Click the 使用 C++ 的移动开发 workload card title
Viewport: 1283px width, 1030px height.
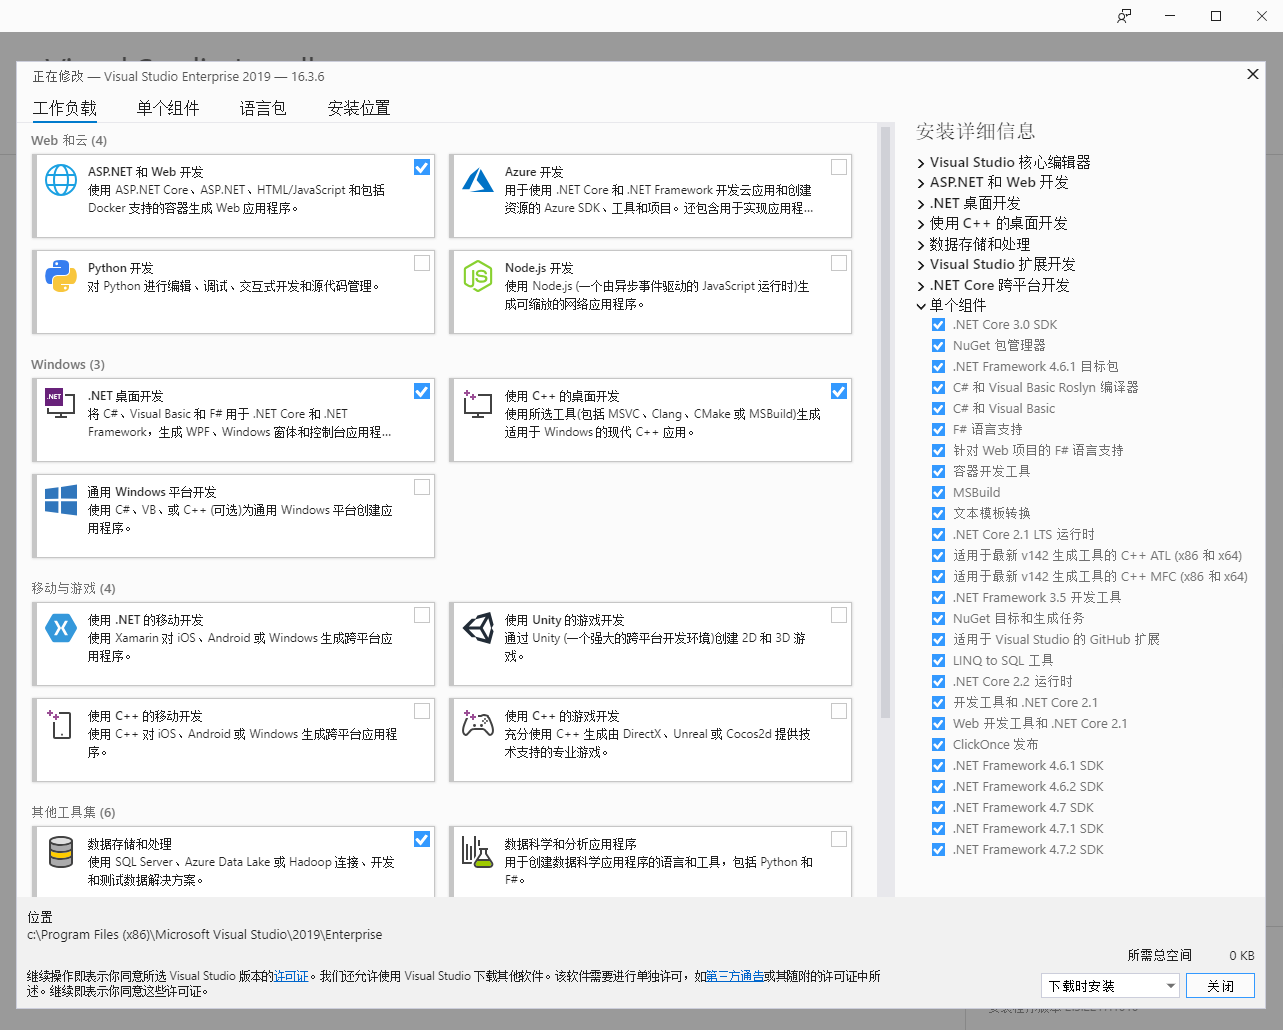tap(145, 716)
